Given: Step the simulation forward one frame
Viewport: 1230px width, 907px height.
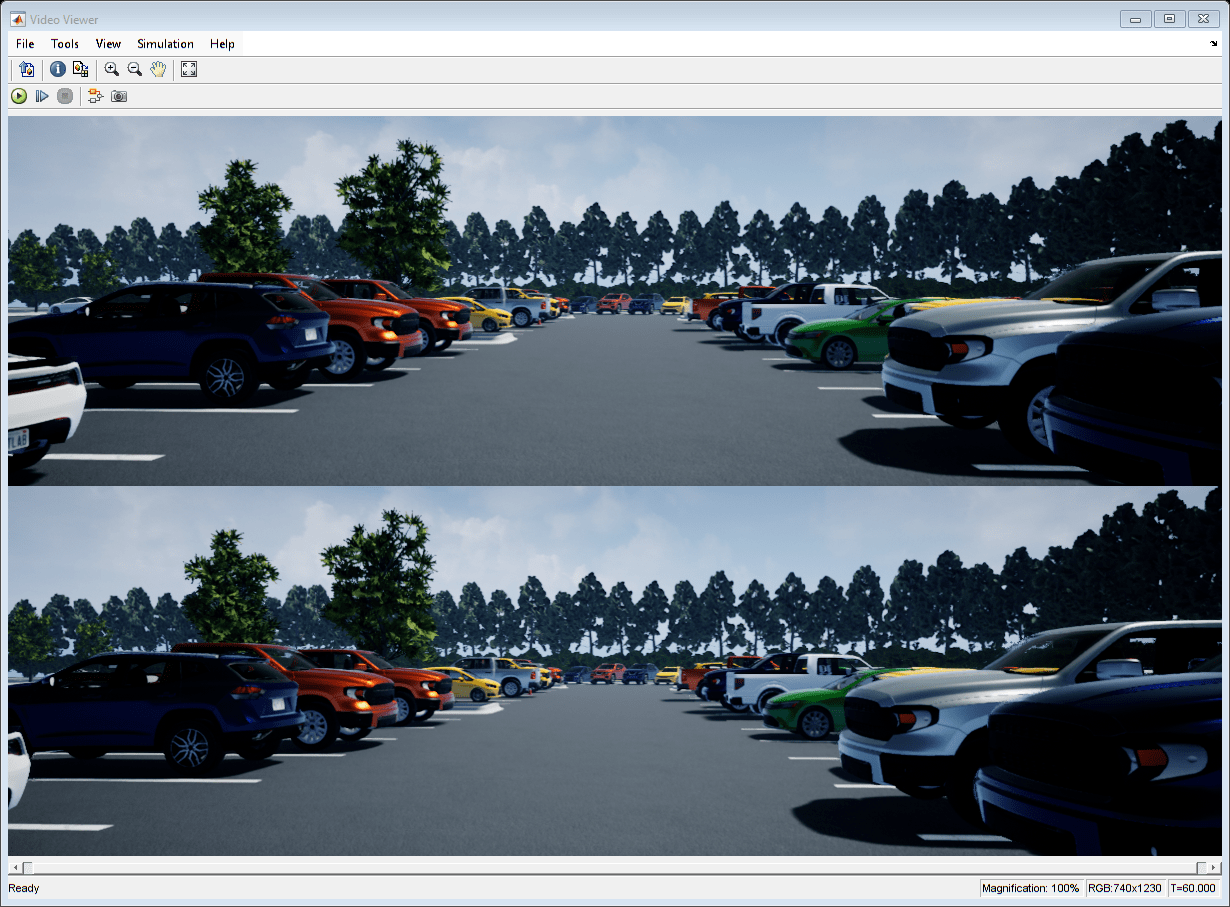Looking at the screenshot, I should pyautogui.click(x=42, y=96).
